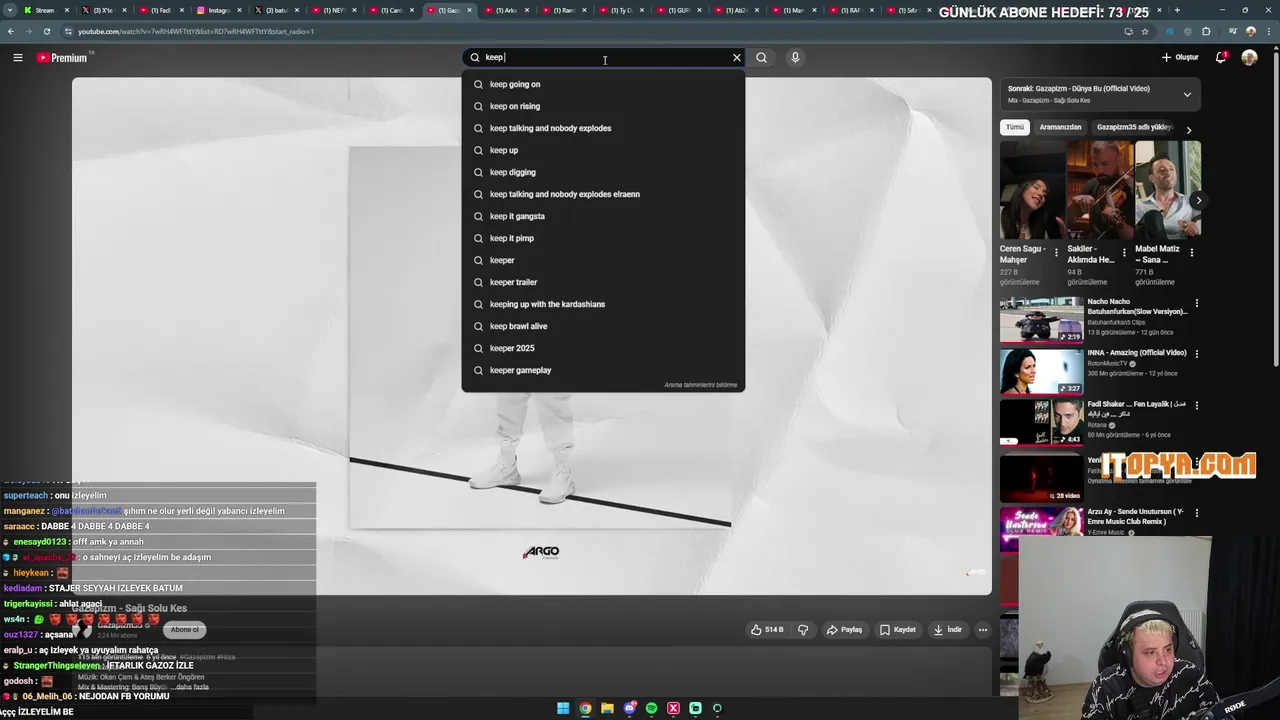The height and width of the screenshot is (720, 1280).
Task: Select suggestion "keep it pimp"
Action: [x=603, y=238]
